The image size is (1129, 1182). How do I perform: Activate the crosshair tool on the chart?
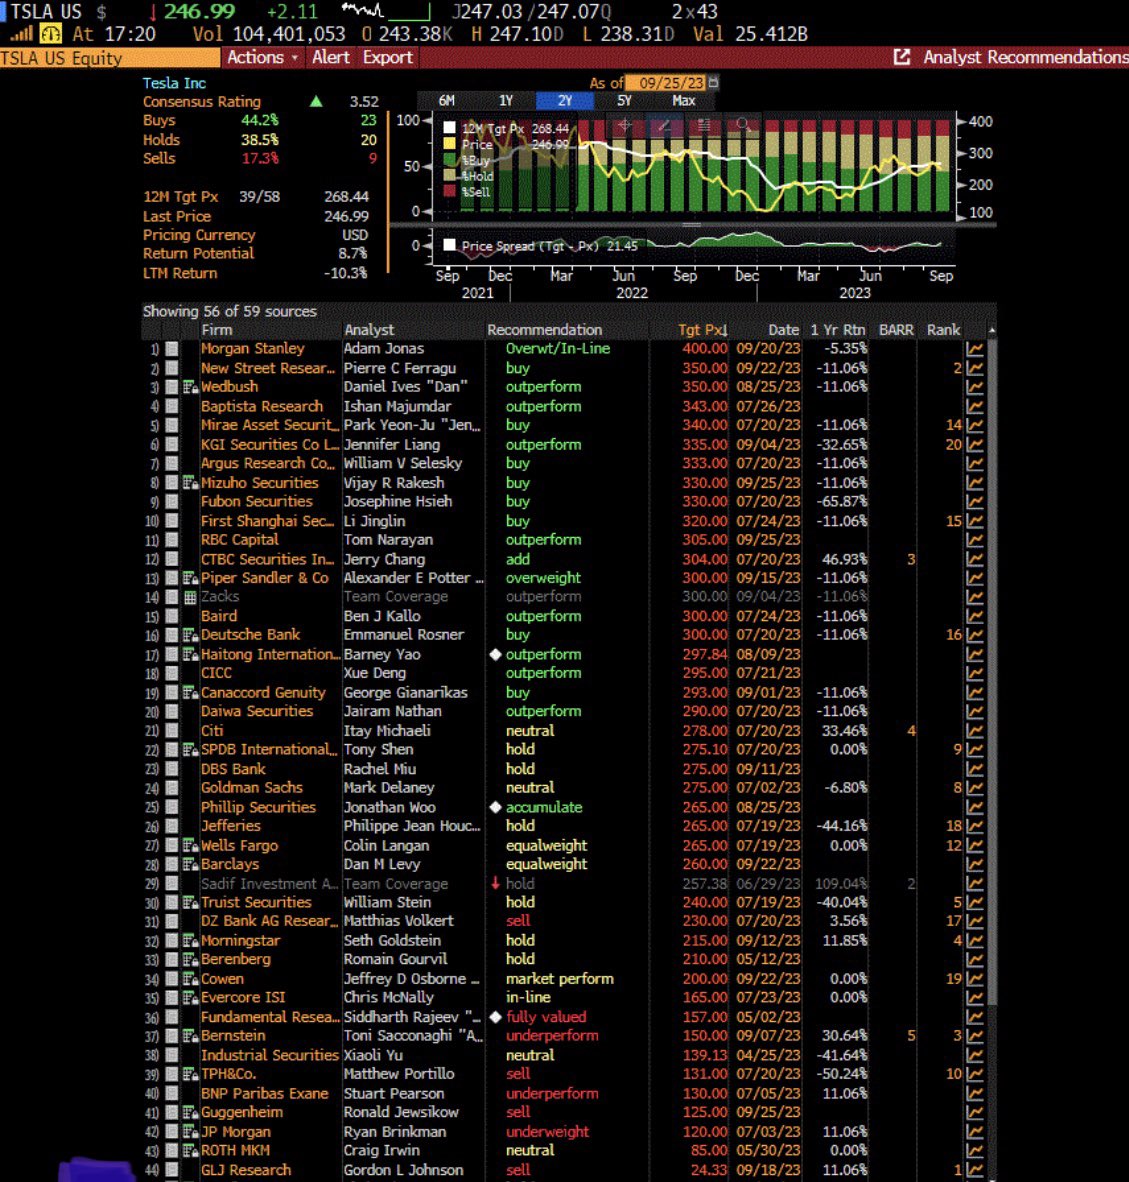click(x=624, y=126)
